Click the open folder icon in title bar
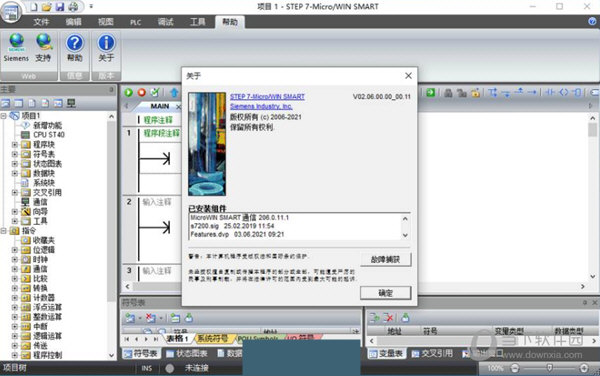 pyautogui.click(x=47, y=7)
